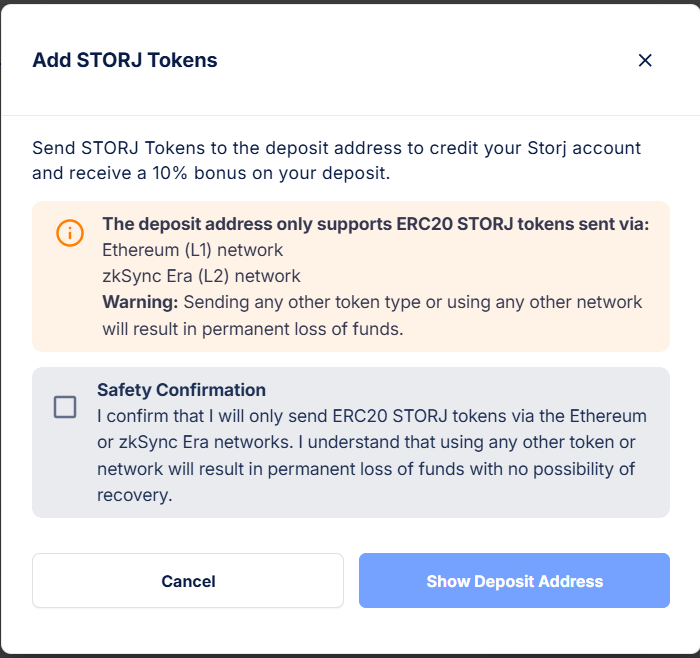Click the orange info icon in warning box
Screen dimensions: 700x658
point(70,233)
